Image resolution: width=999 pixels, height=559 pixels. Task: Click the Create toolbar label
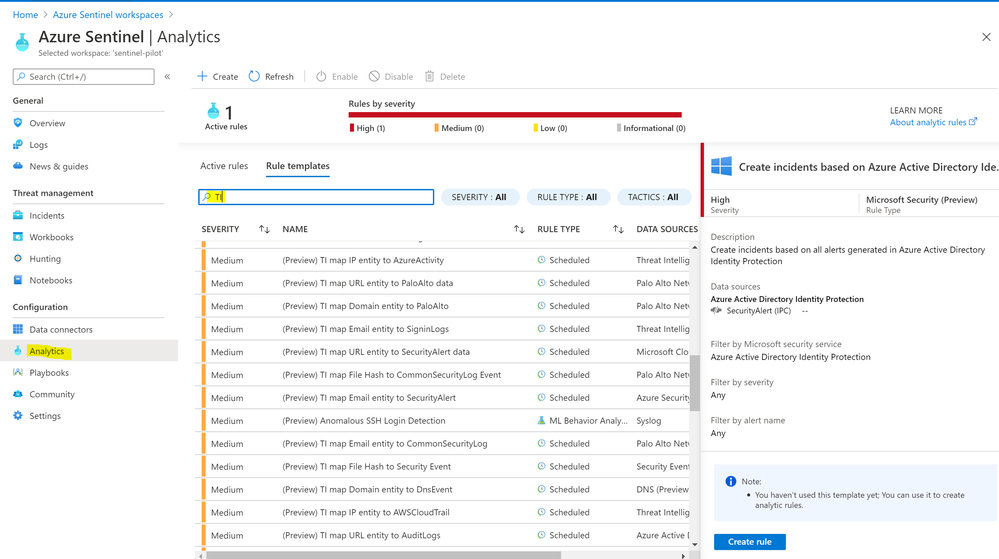tap(226, 76)
